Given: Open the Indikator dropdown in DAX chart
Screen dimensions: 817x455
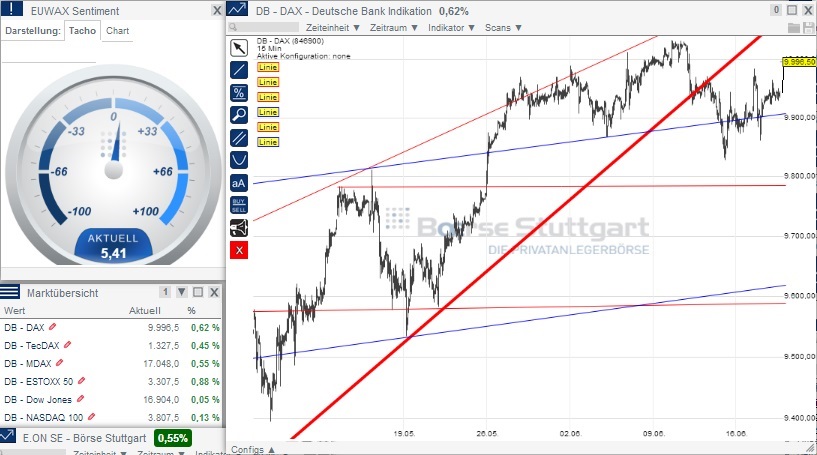Looking at the screenshot, I should (451, 28).
